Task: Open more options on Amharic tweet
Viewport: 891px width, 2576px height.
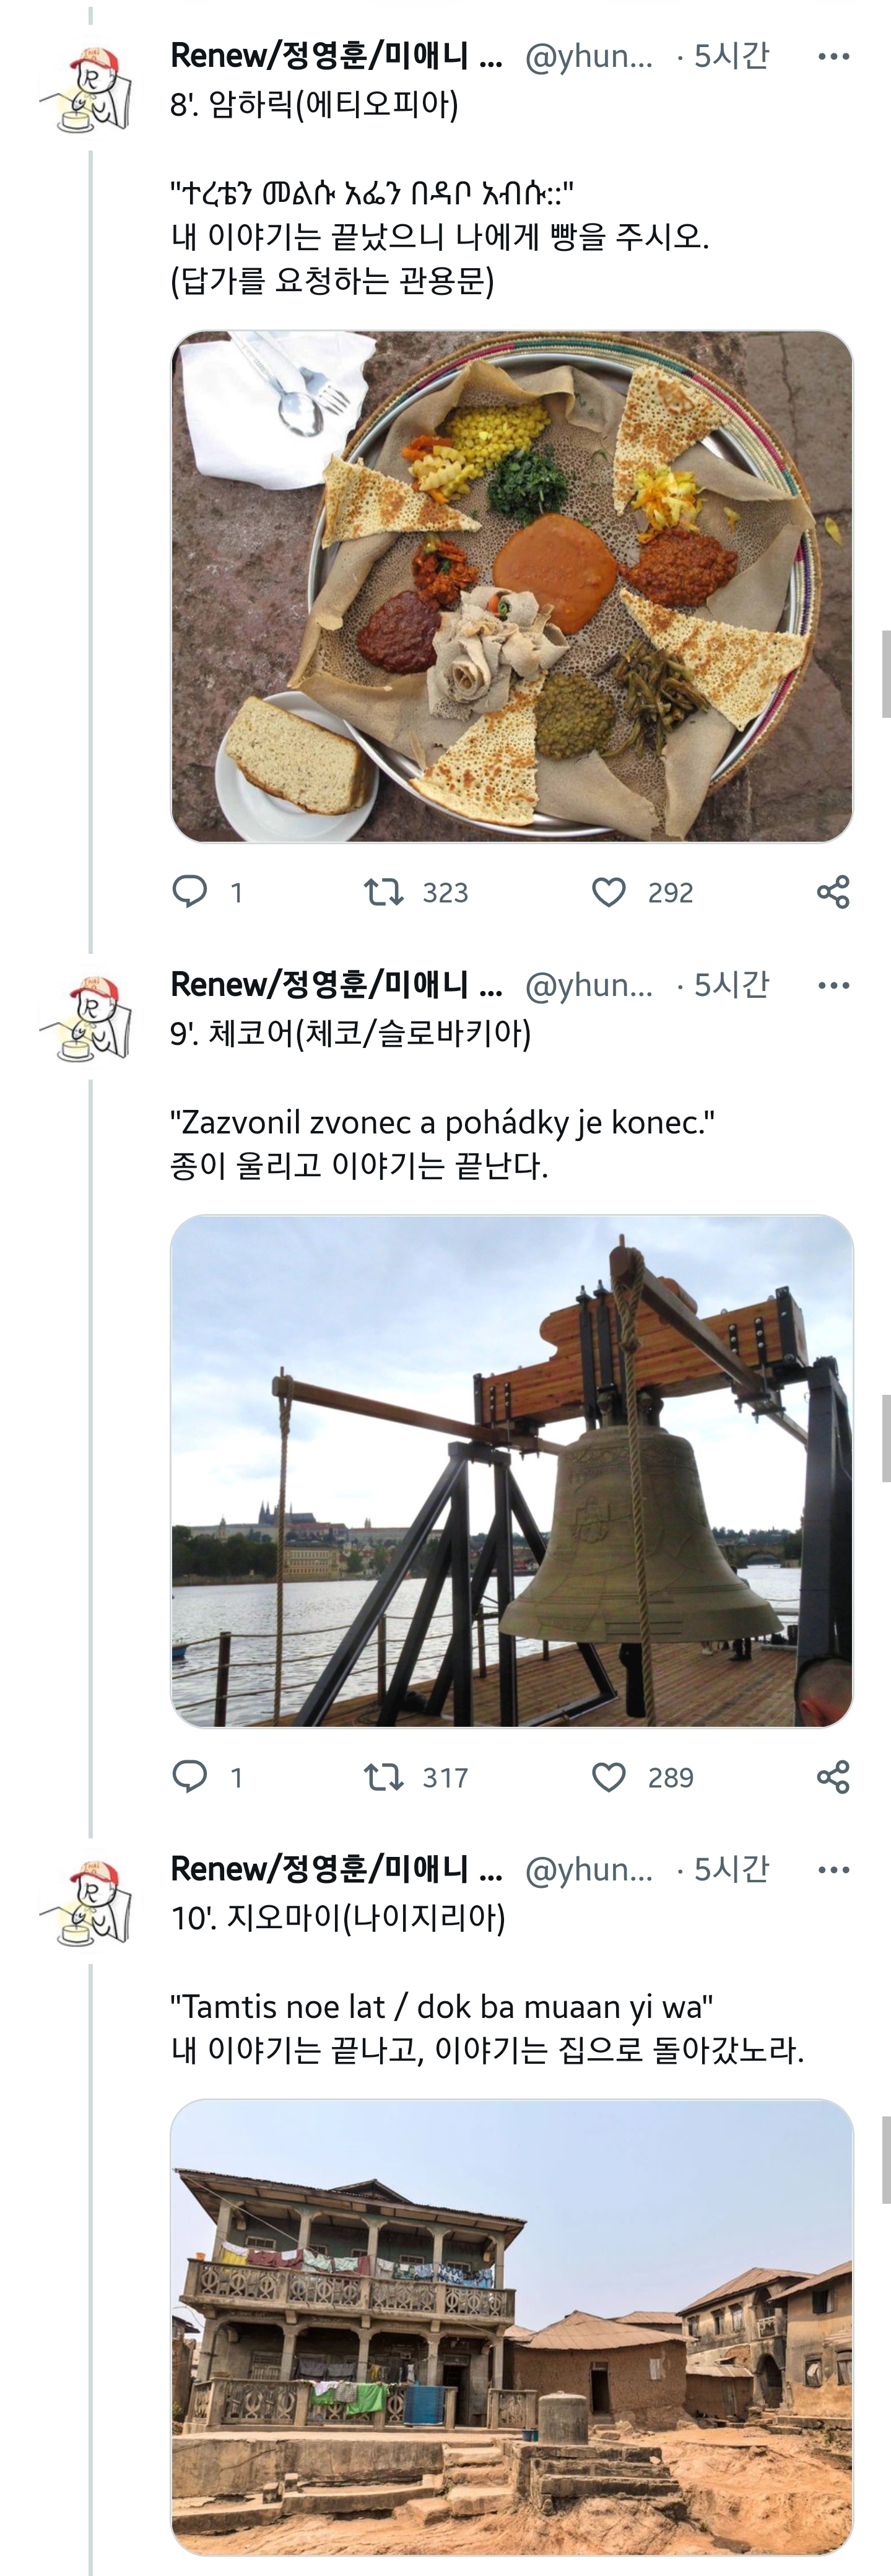Action: [x=833, y=56]
